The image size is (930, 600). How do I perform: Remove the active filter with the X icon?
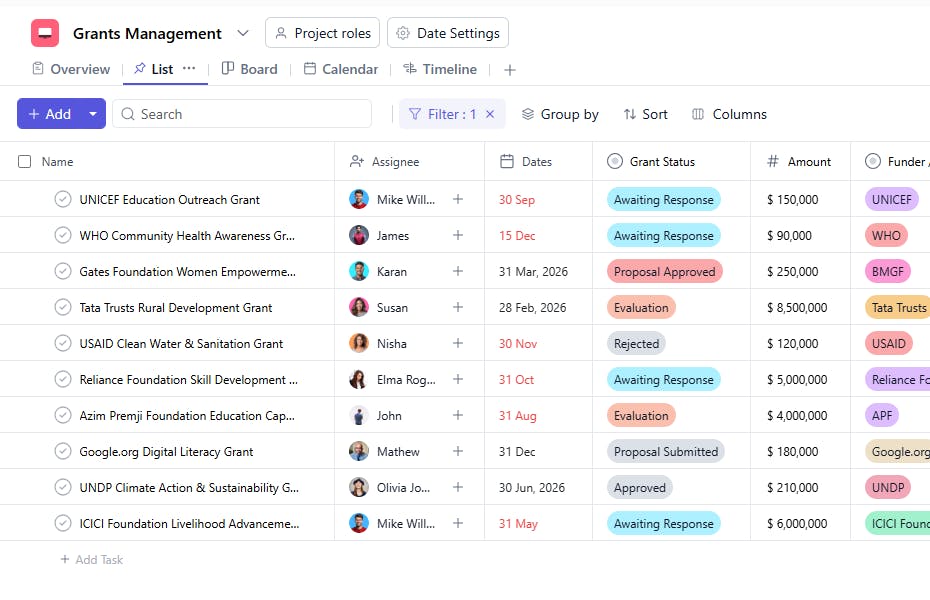[490, 114]
